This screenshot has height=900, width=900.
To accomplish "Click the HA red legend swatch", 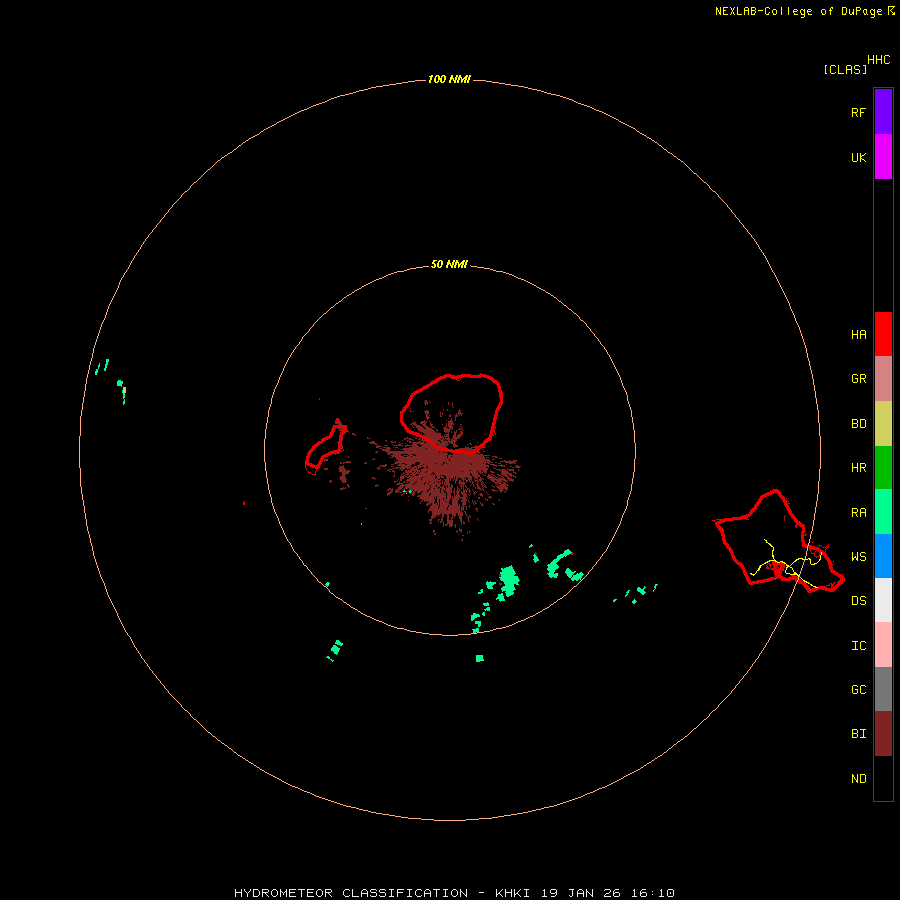I will (x=883, y=334).
